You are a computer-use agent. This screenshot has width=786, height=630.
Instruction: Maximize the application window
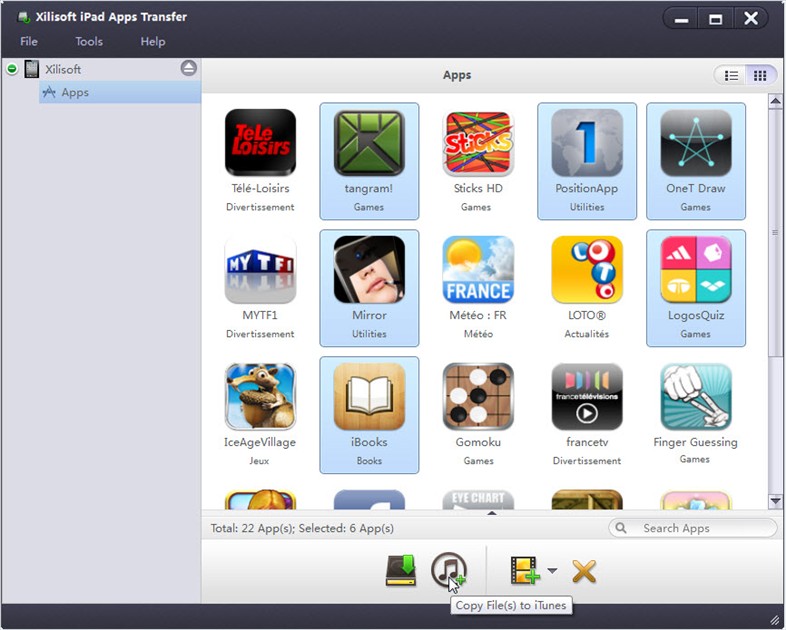pyautogui.click(x=715, y=19)
